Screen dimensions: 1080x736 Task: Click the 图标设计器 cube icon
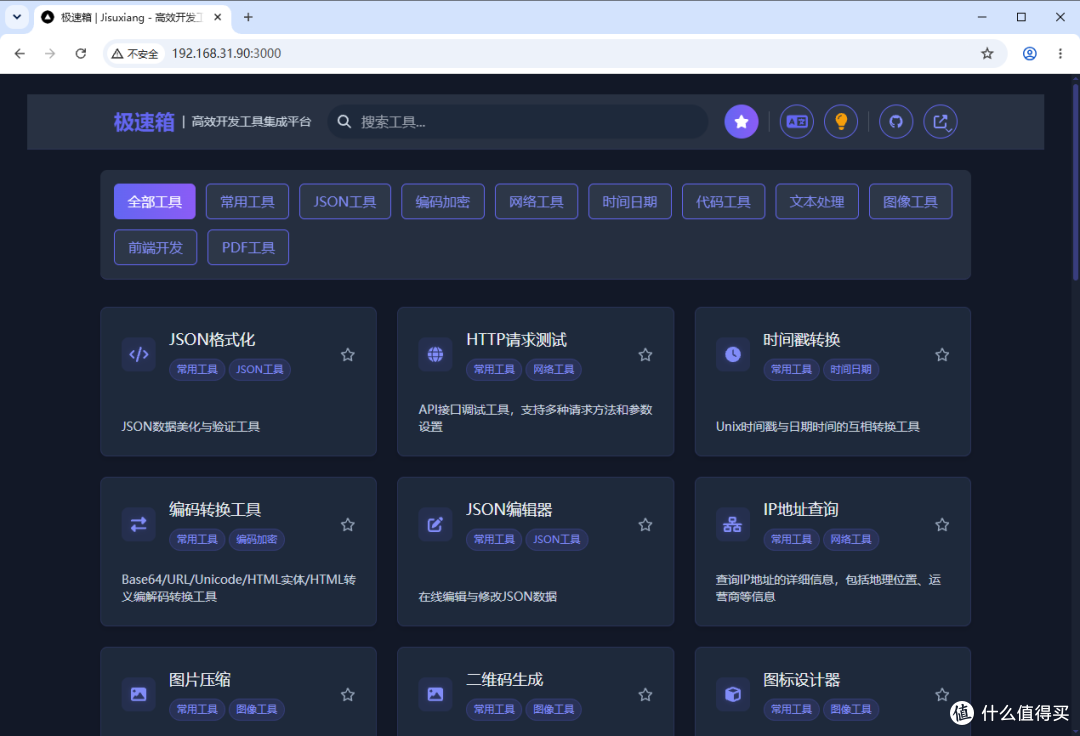[733, 694]
